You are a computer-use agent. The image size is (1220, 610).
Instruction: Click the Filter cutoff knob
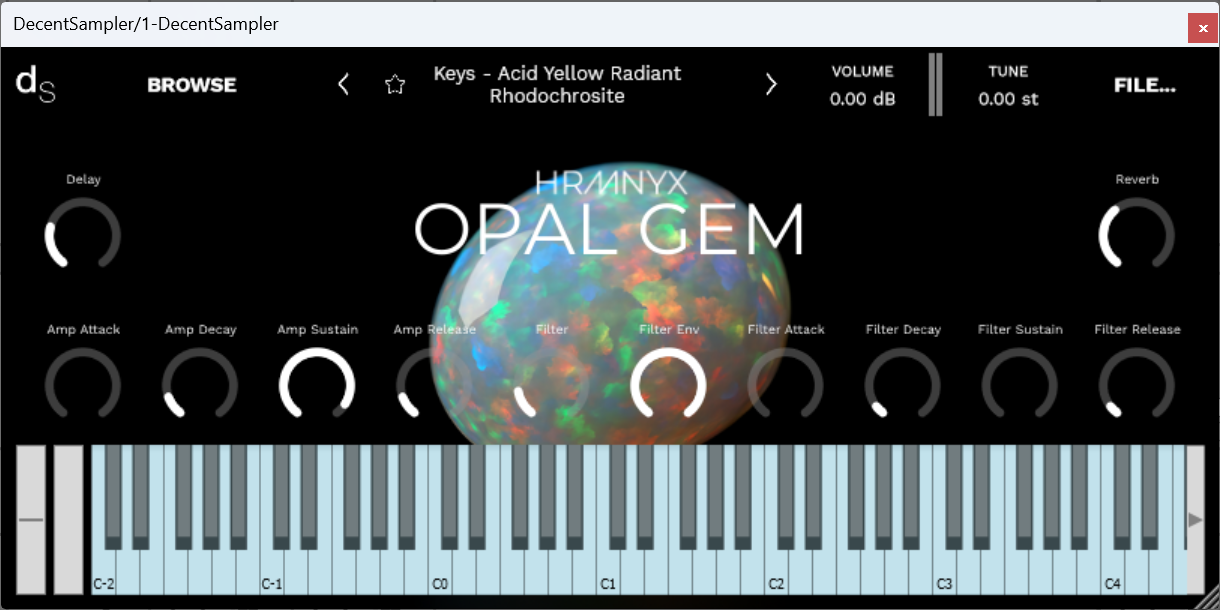551,385
